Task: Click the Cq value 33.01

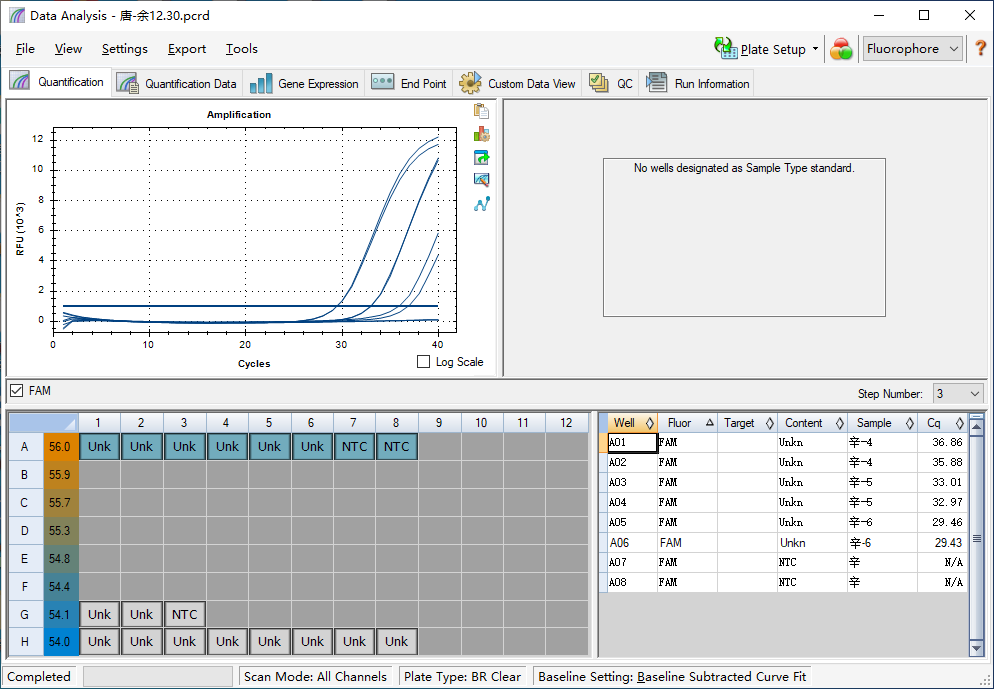Action: pyautogui.click(x=942, y=482)
